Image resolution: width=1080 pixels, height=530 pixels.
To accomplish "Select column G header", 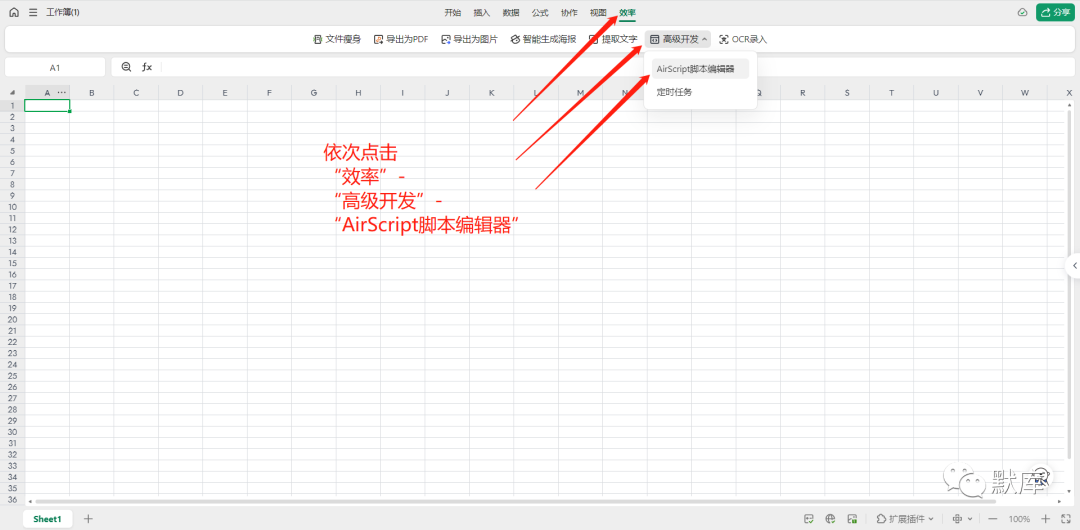I will 313,92.
